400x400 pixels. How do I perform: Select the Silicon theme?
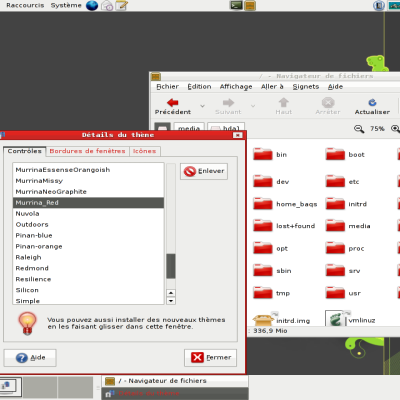pyautogui.click(x=88, y=290)
